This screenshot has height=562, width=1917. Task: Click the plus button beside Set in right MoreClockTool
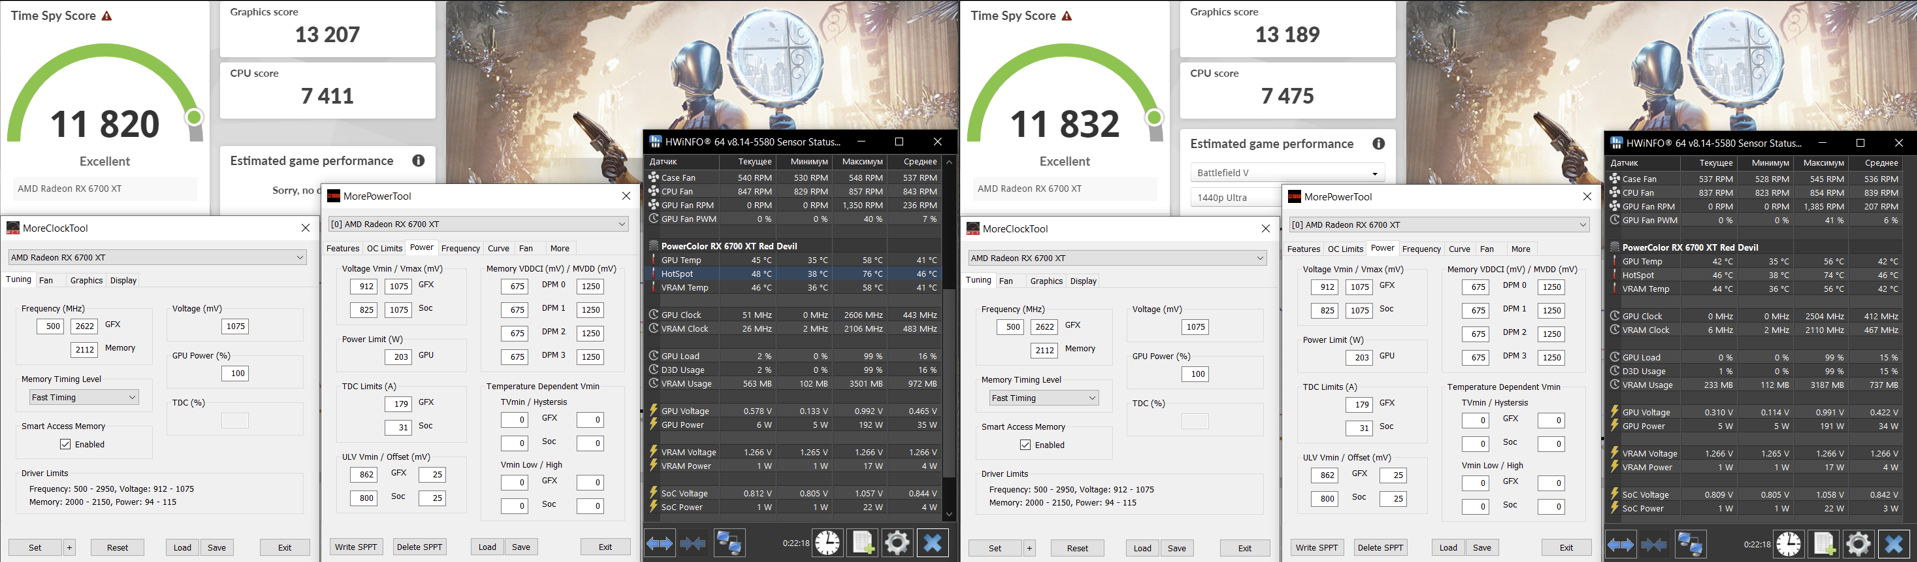pos(1029,549)
